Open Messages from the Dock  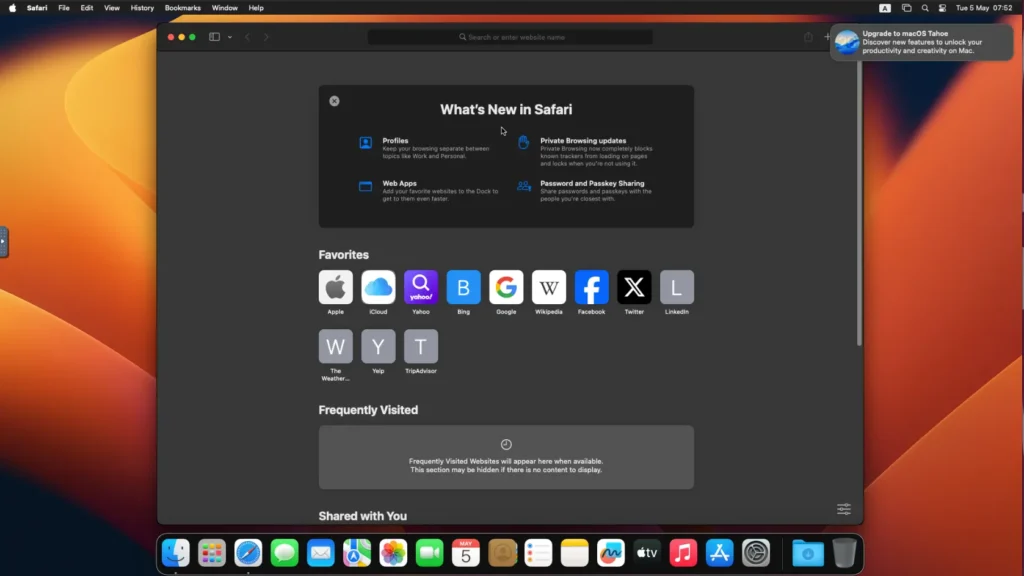(x=284, y=553)
